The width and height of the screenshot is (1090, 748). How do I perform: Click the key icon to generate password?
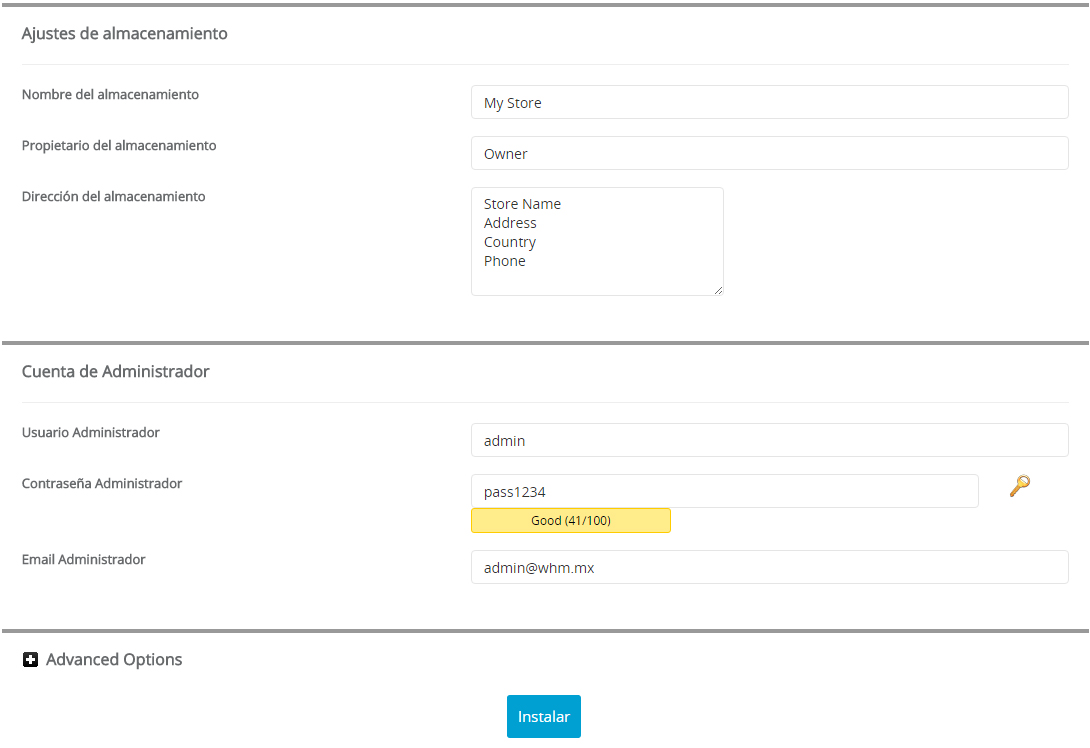[1019, 487]
